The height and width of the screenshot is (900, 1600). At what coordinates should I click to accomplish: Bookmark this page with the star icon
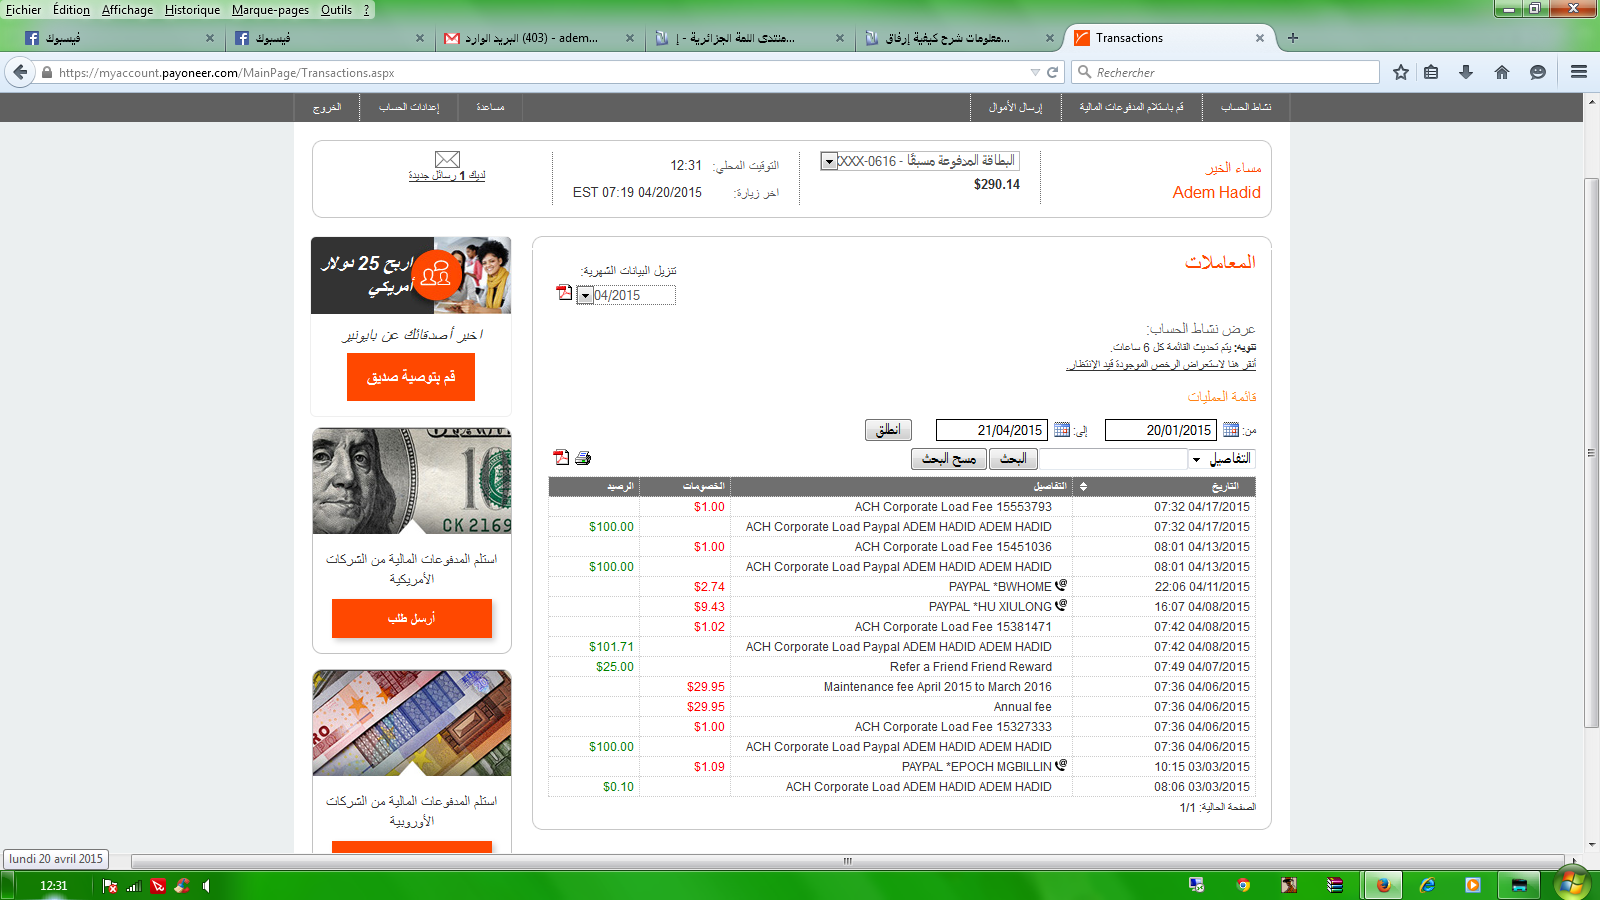[1401, 72]
